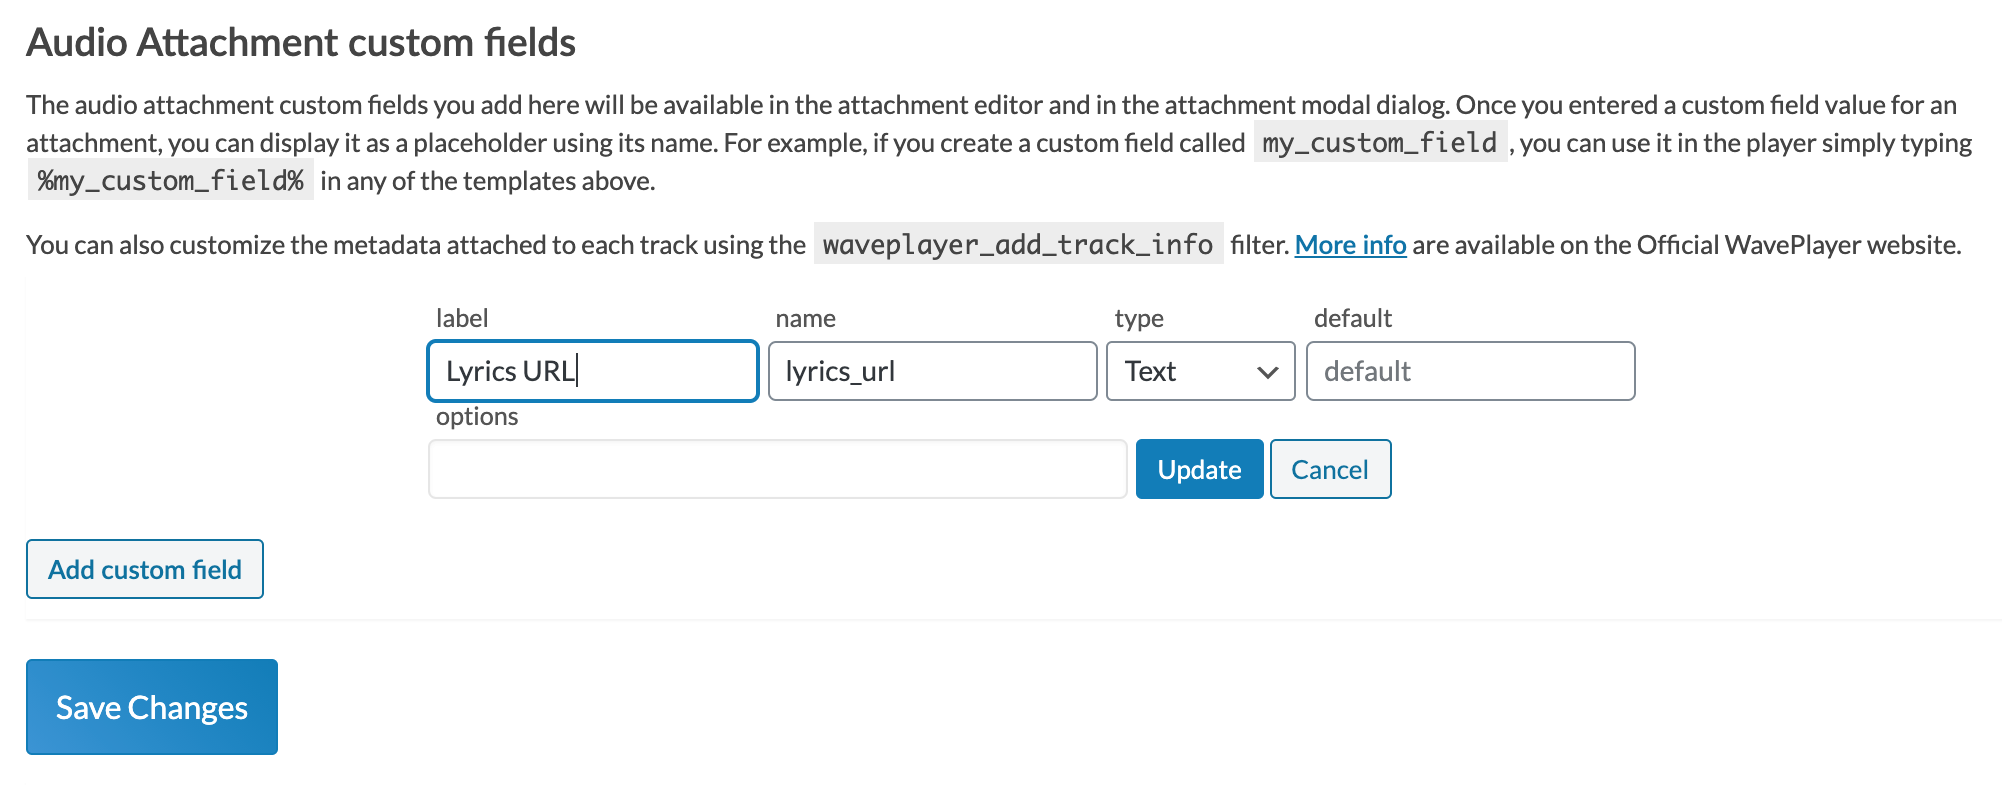Click into the empty default value field

1469,371
